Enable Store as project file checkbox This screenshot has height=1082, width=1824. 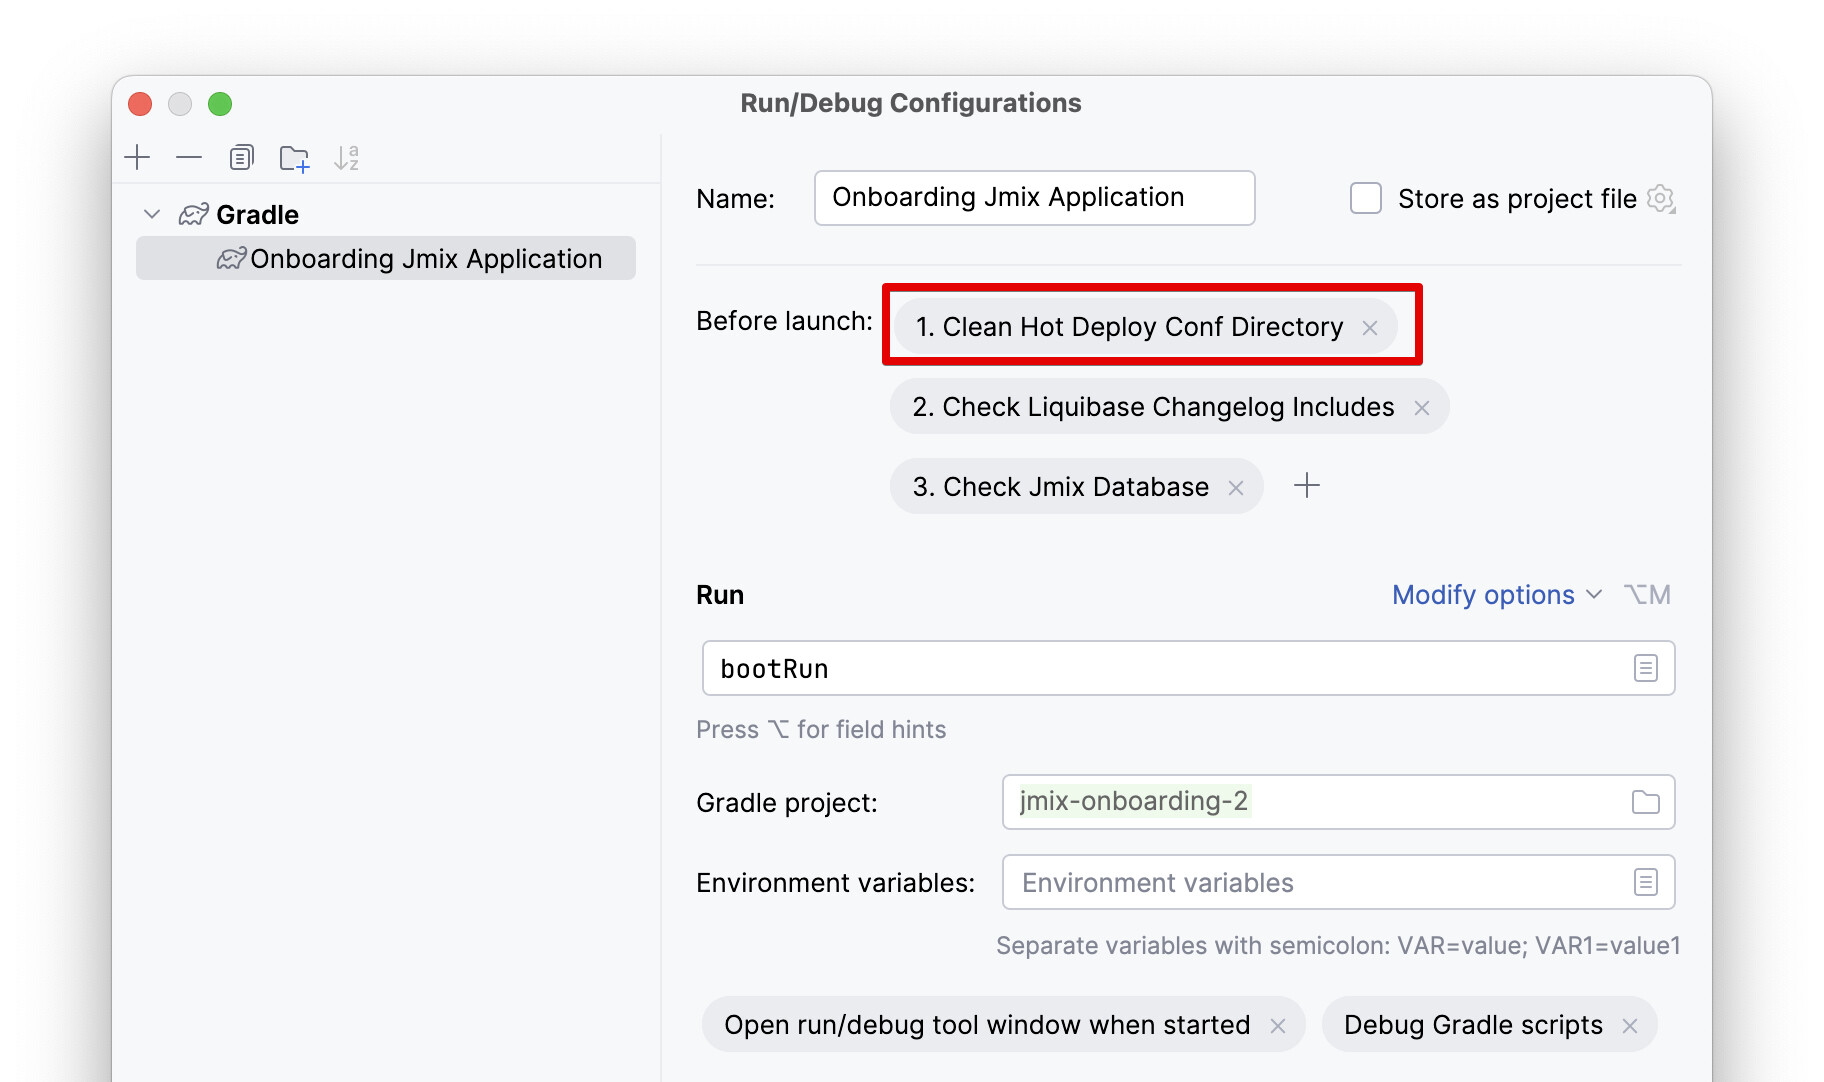(1366, 198)
